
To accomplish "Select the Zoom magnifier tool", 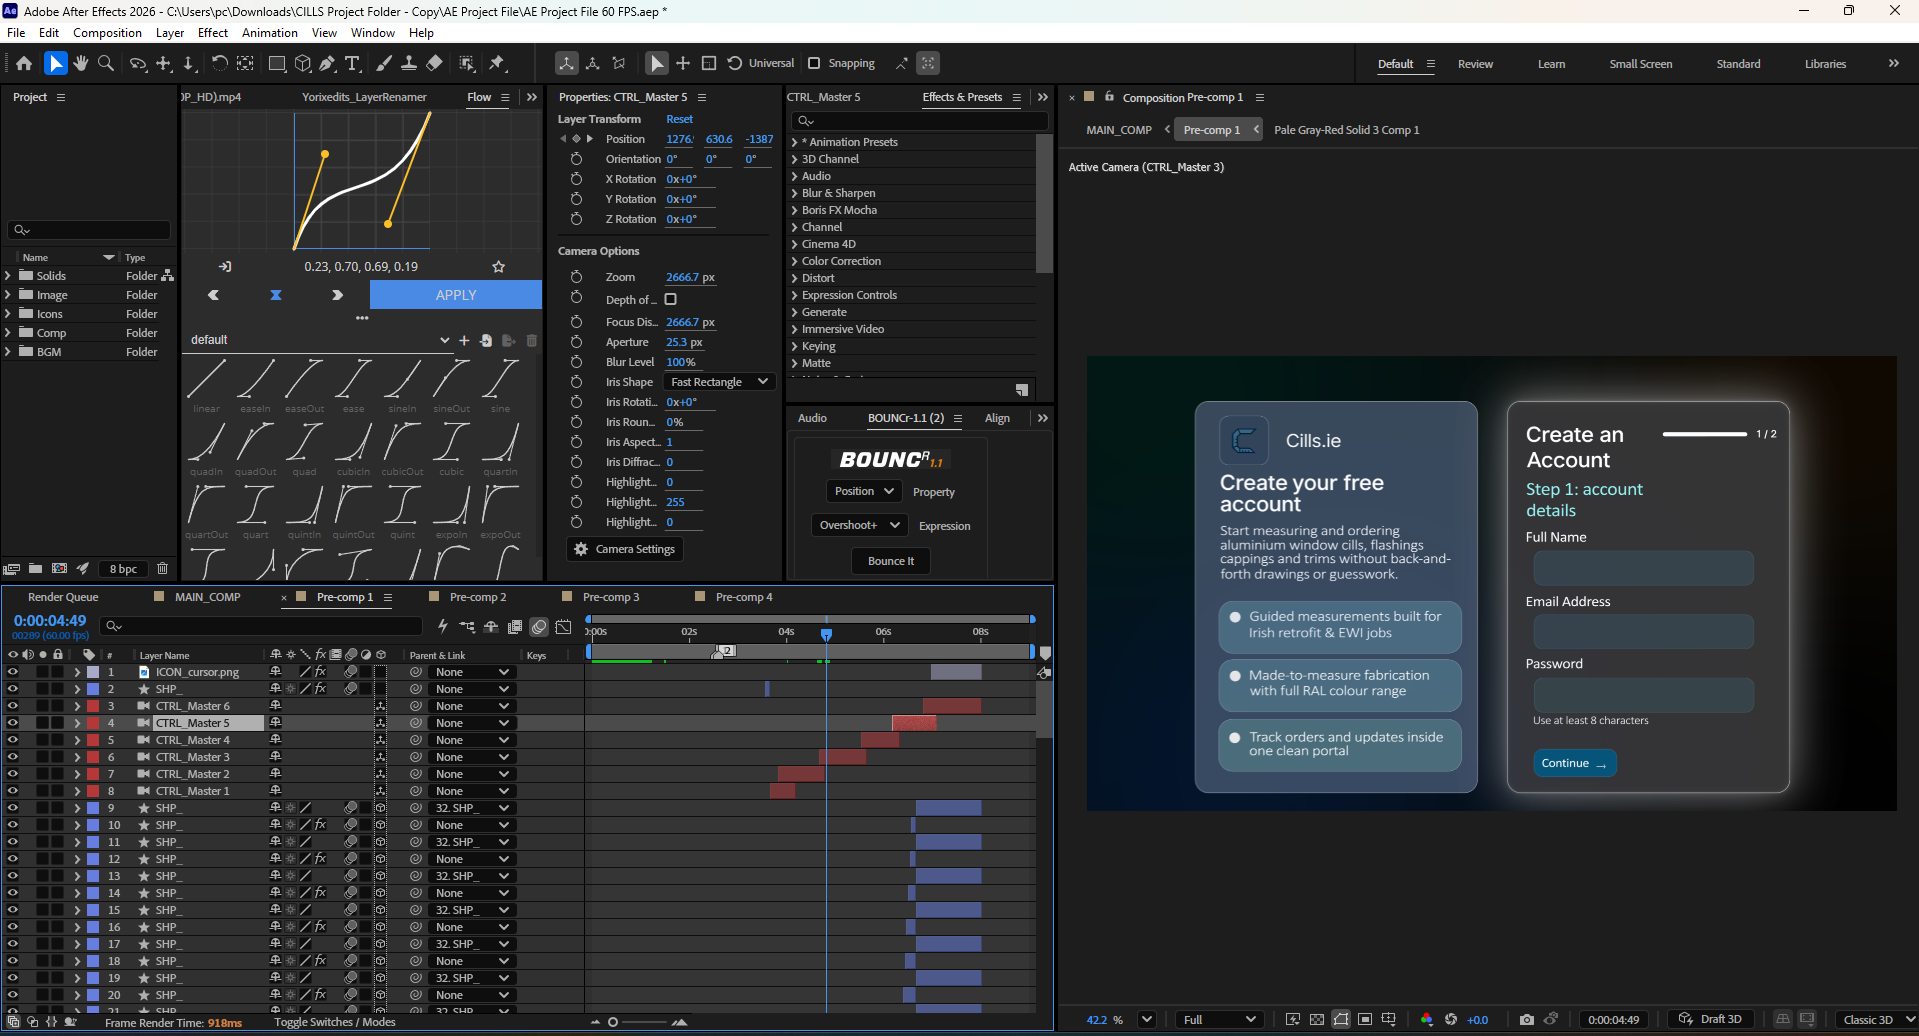I will pyautogui.click(x=106, y=63).
